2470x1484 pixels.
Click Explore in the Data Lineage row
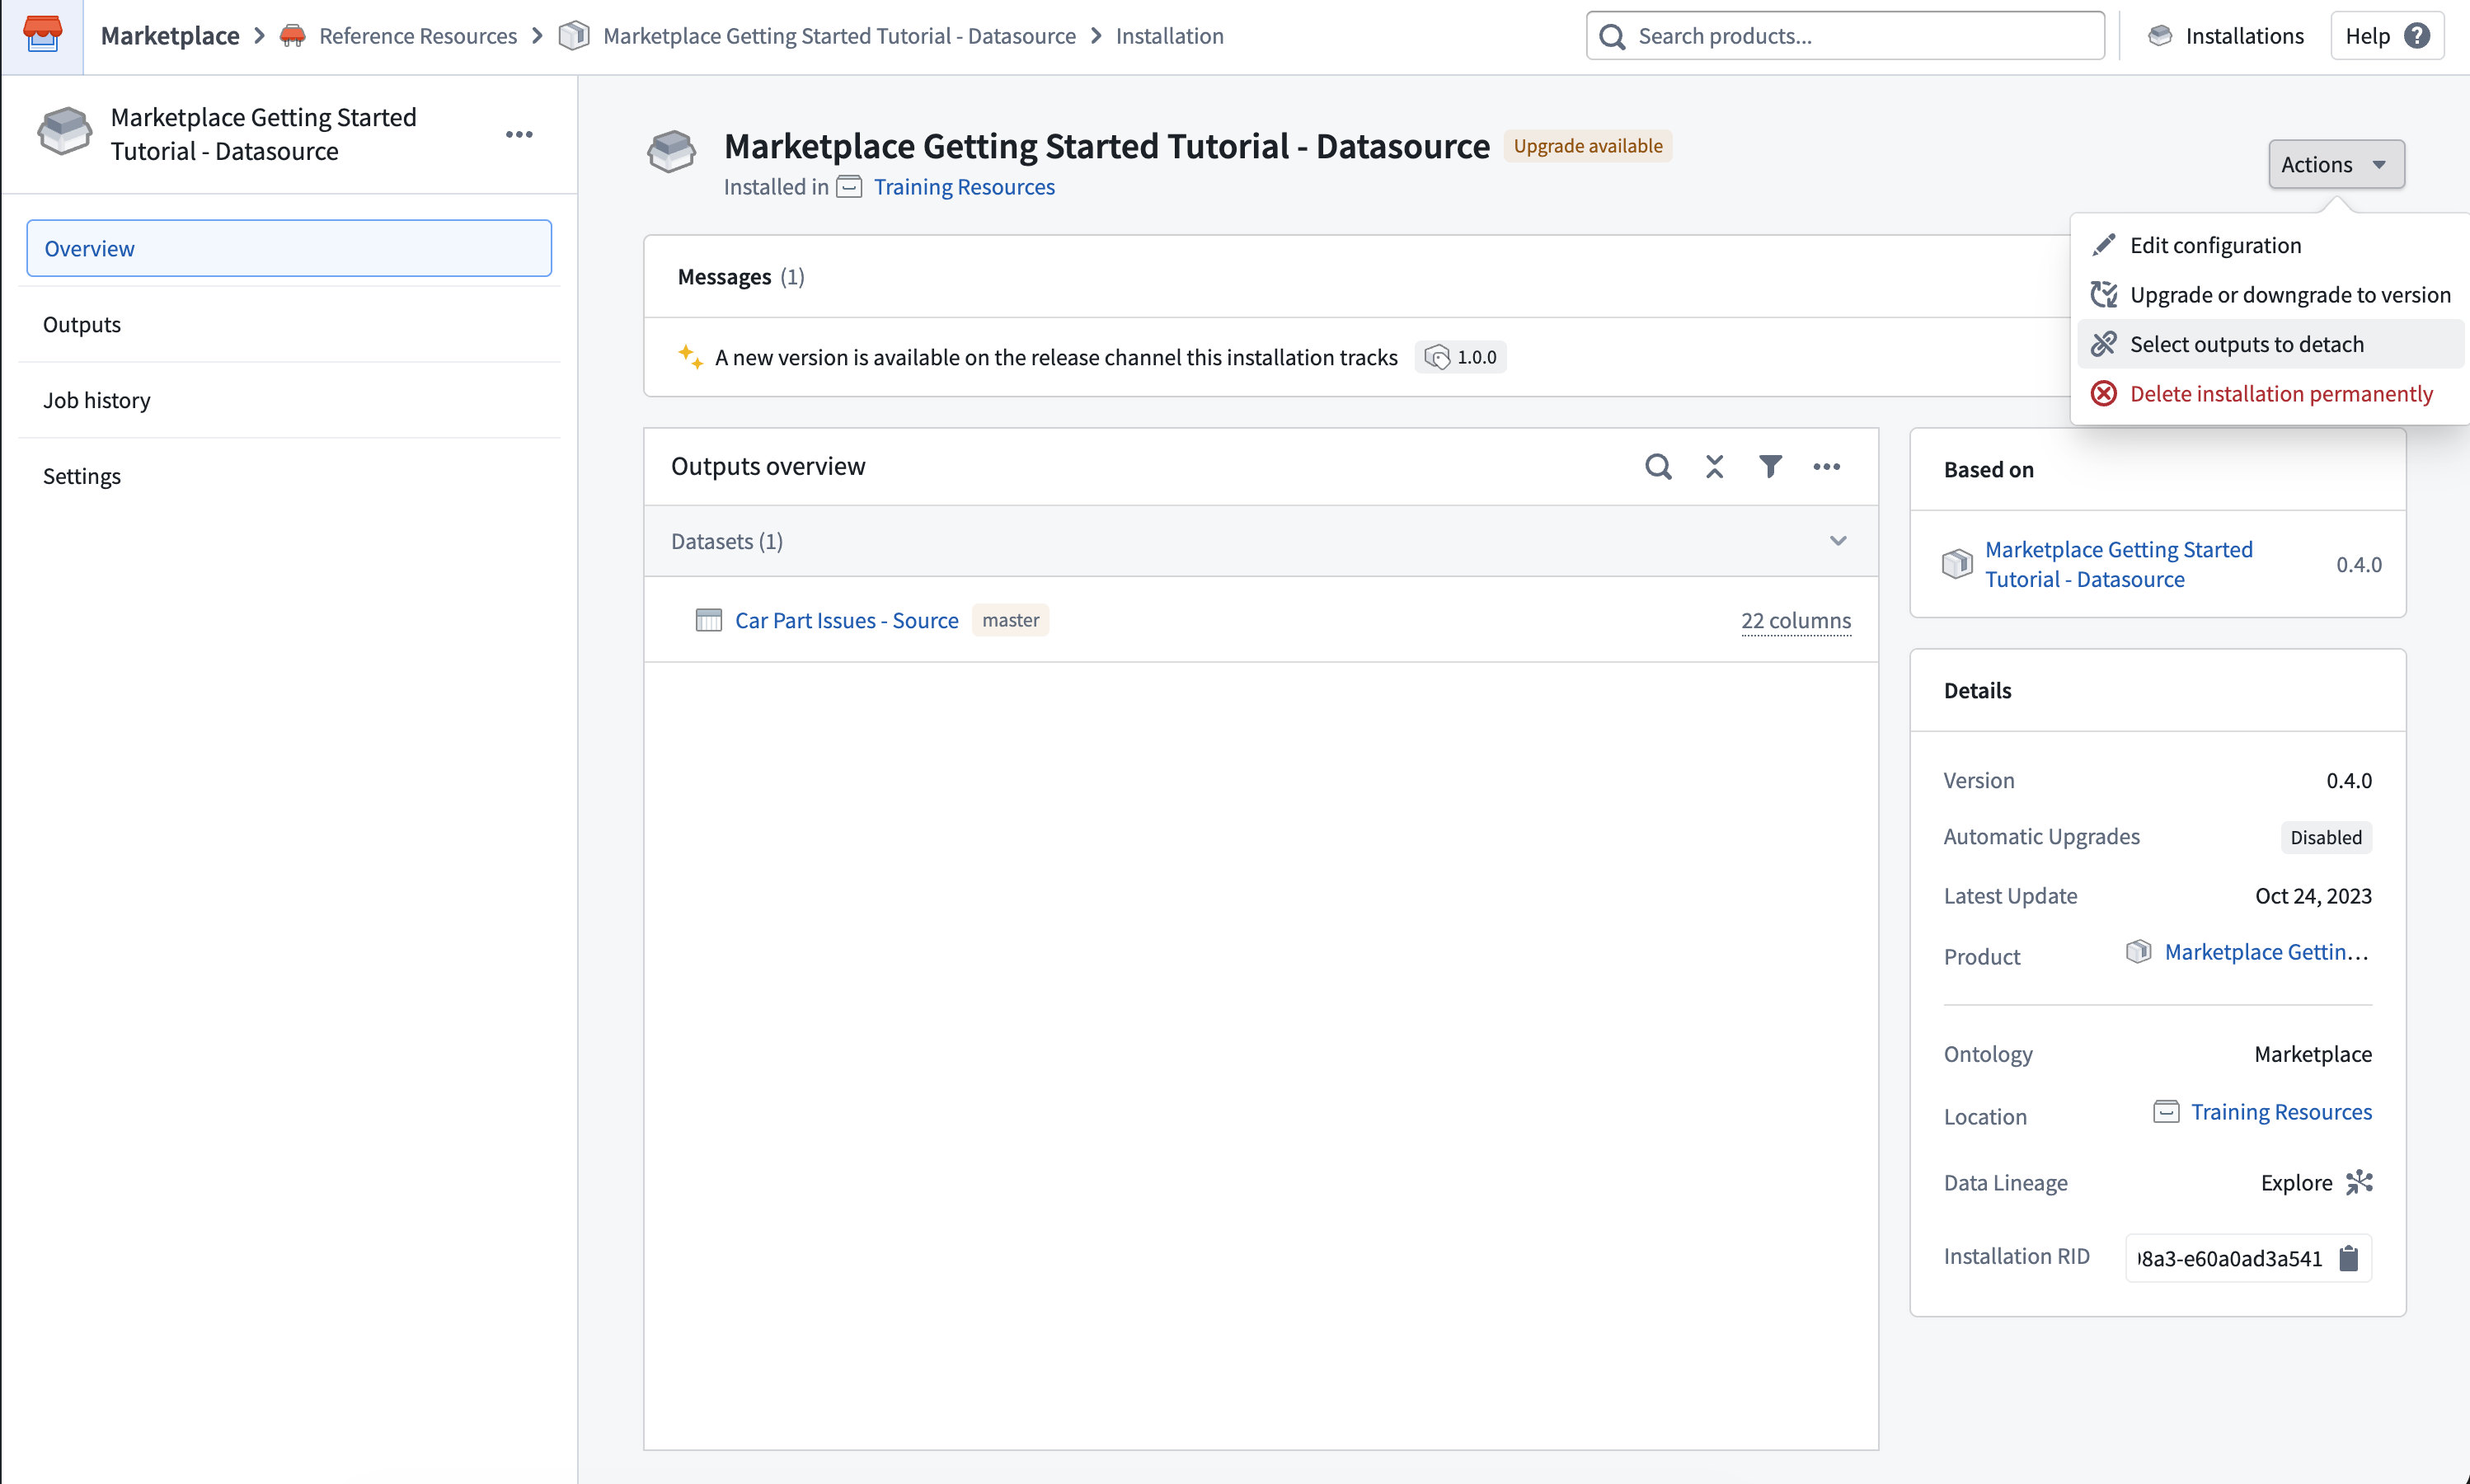[x=2296, y=1182]
